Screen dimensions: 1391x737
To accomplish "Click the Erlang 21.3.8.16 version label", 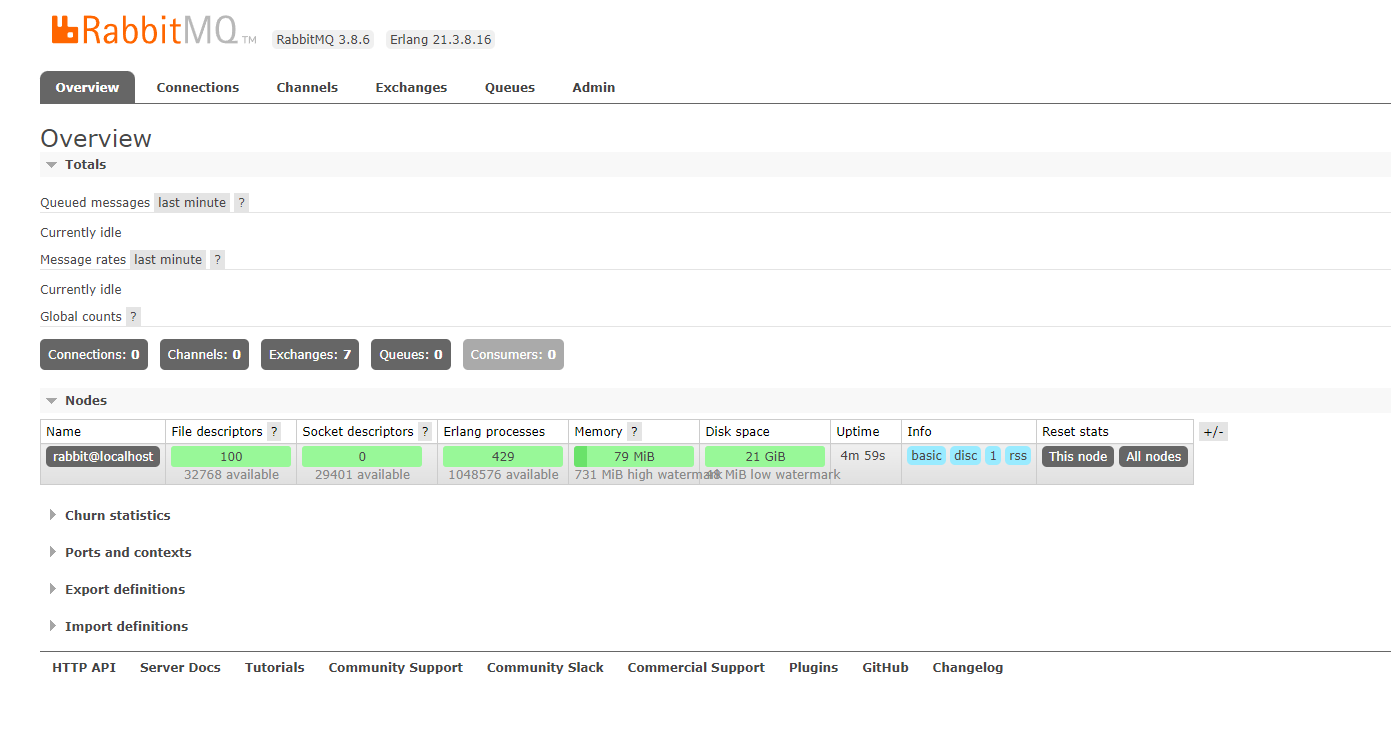I will (x=441, y=39).
